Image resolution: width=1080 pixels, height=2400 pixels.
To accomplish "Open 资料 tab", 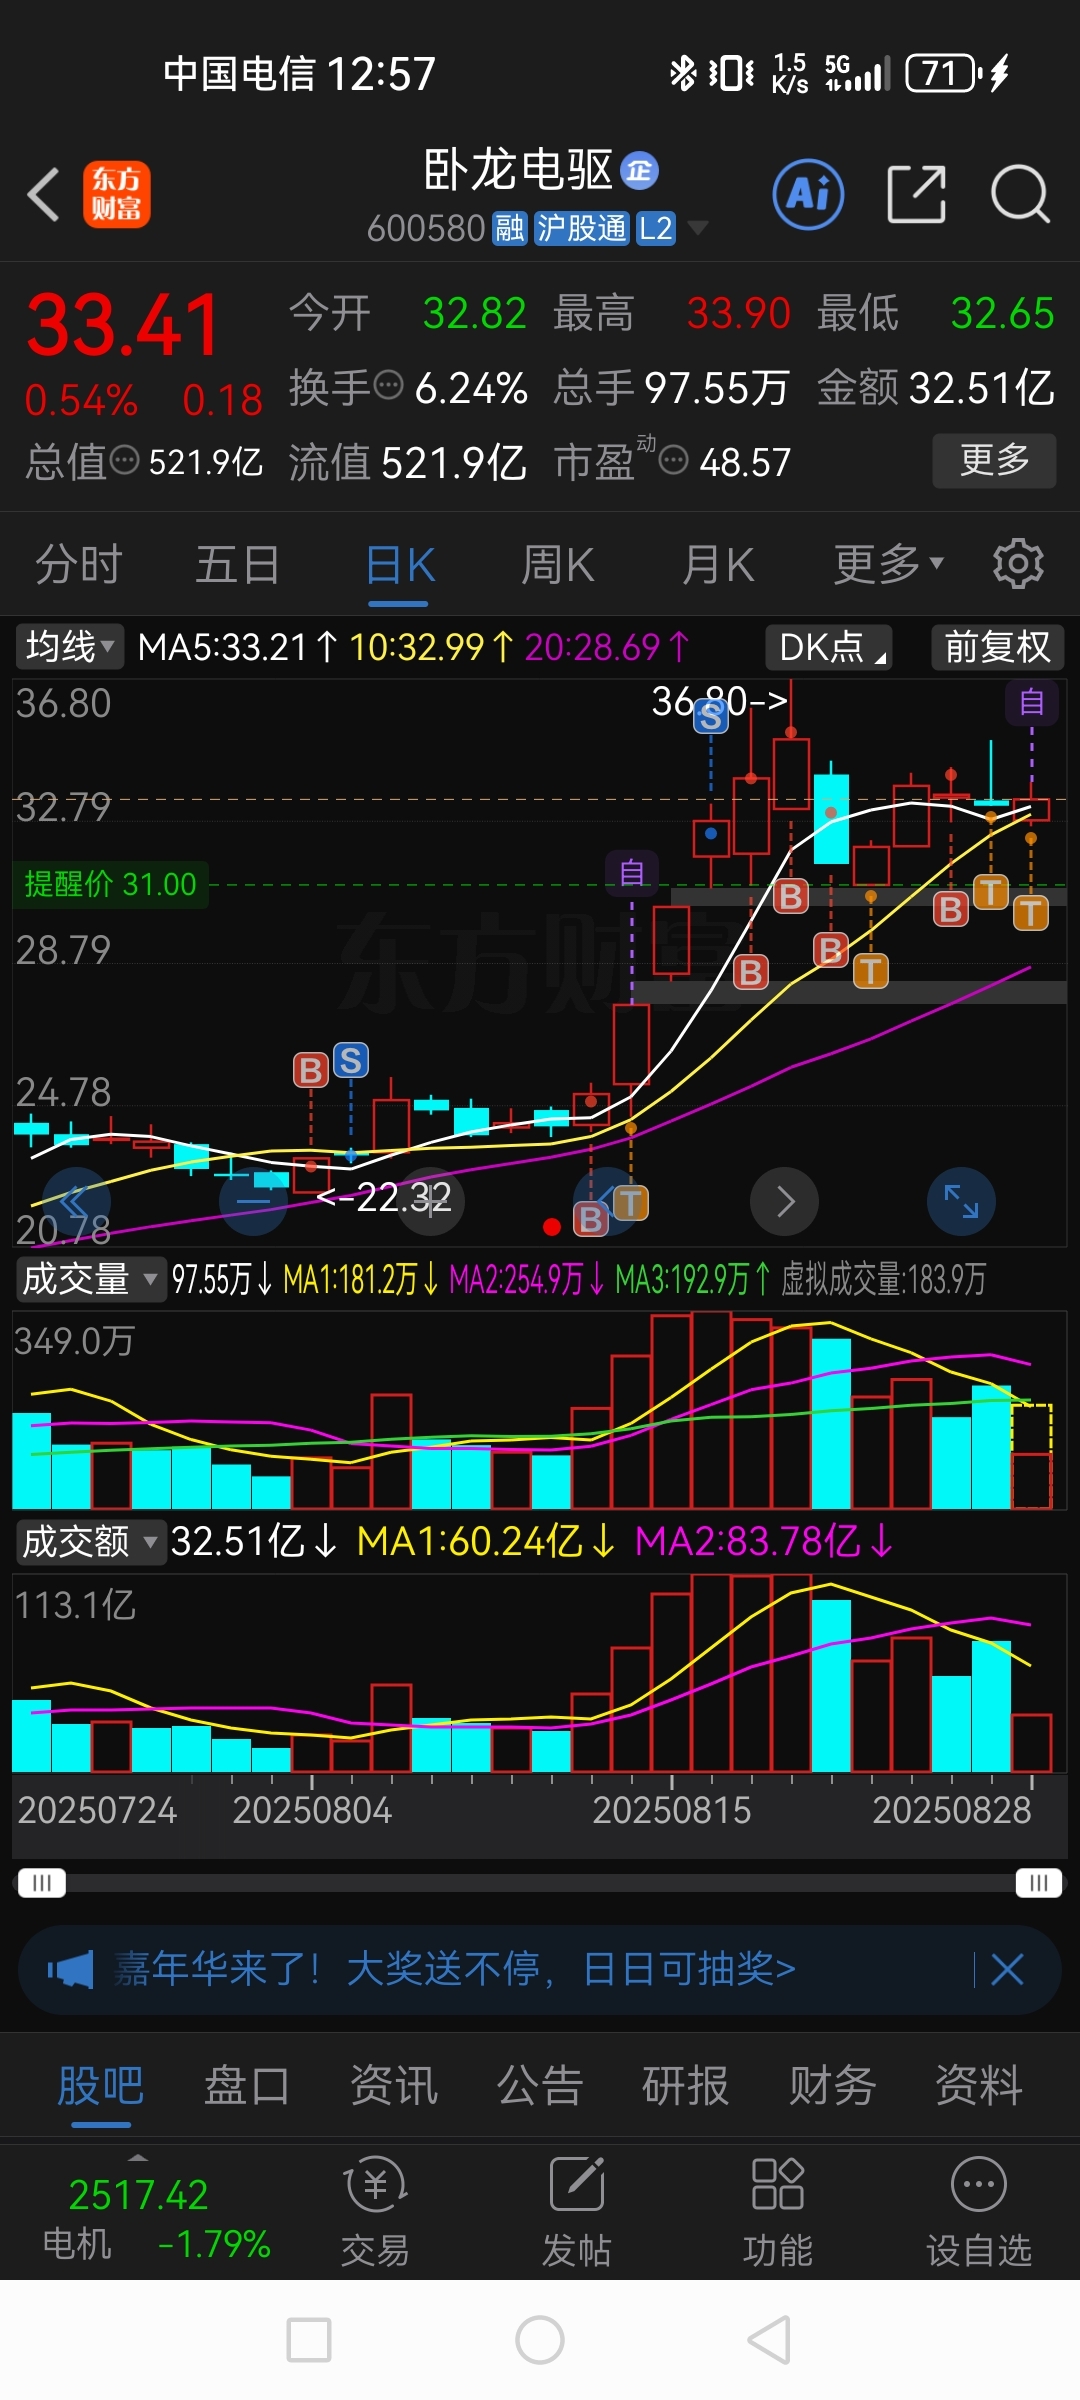I will tap(979, 2086).
